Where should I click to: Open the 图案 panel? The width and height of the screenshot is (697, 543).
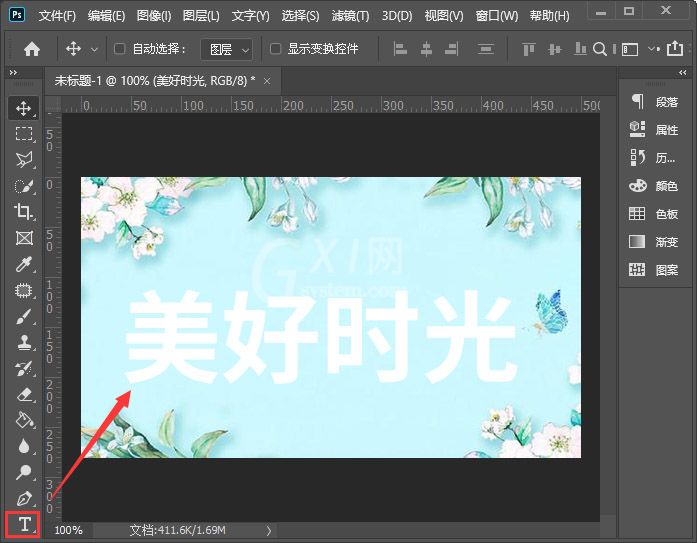click(x=653, y=270)
